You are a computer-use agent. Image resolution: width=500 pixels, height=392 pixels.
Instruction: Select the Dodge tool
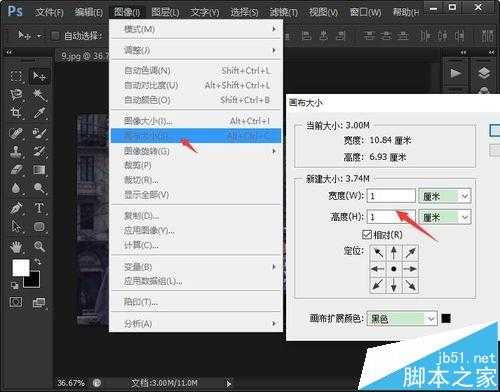(x=39, y=188)
